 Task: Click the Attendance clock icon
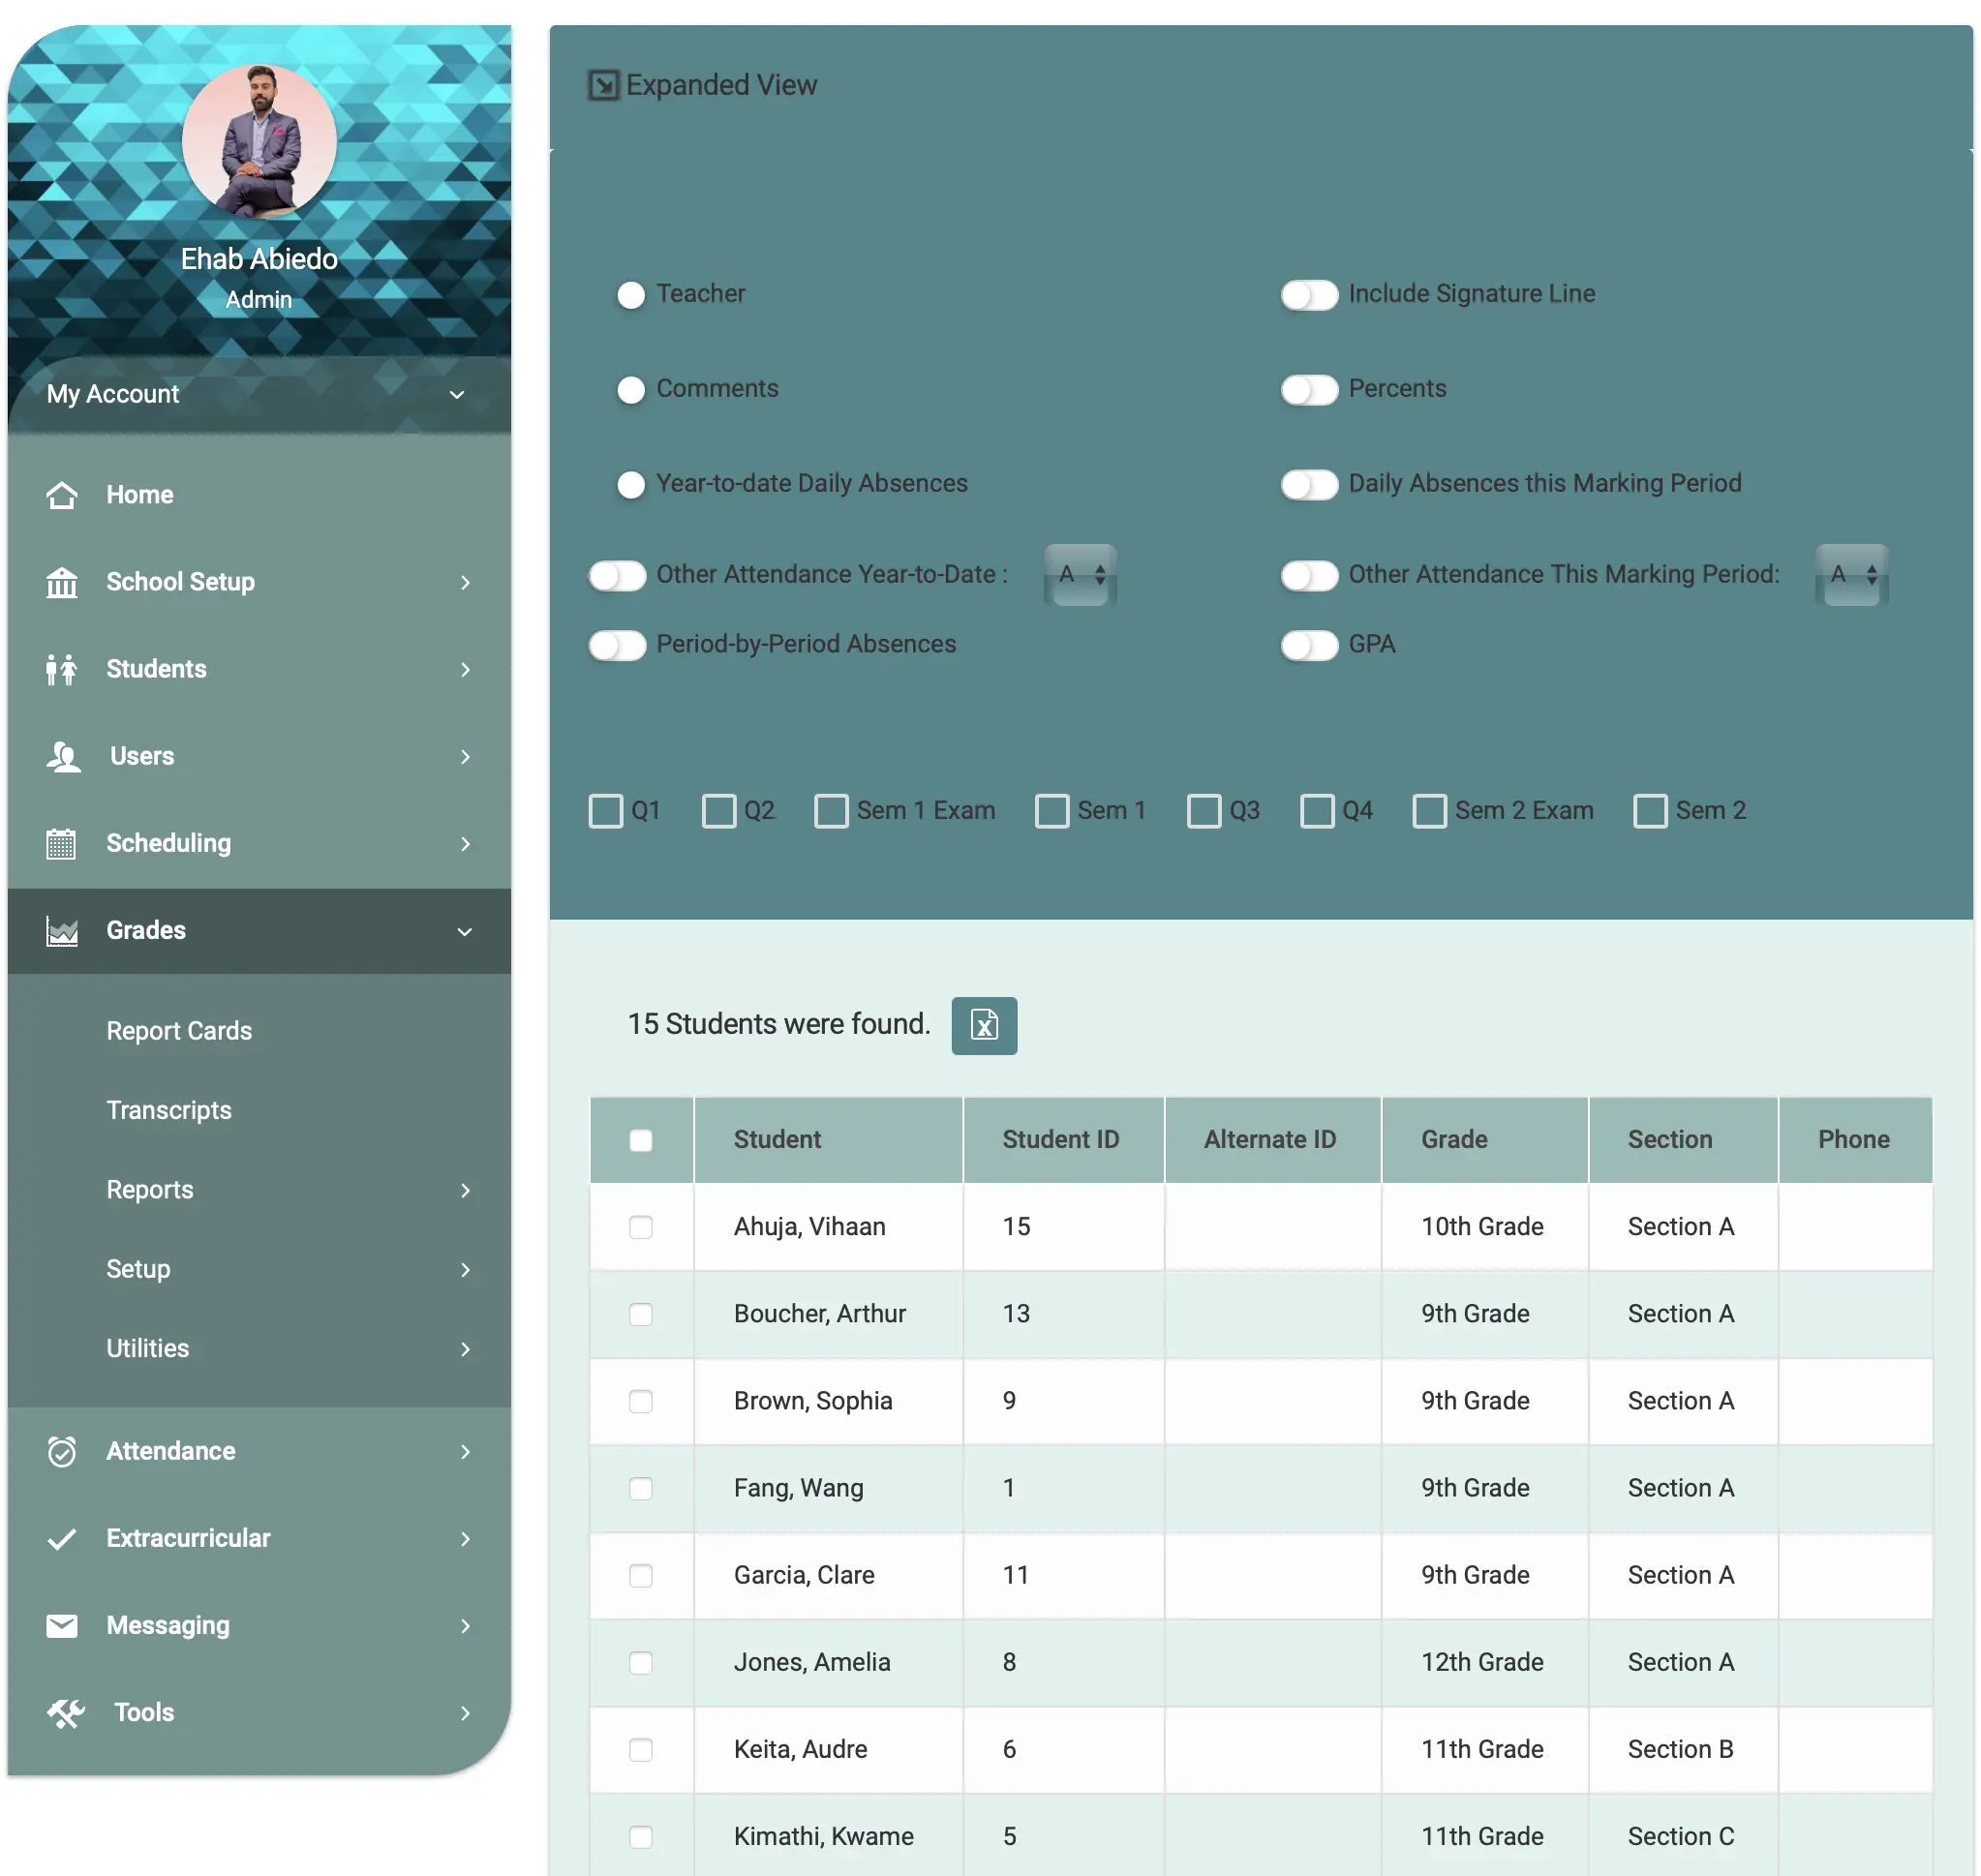tap(62, 1451)
